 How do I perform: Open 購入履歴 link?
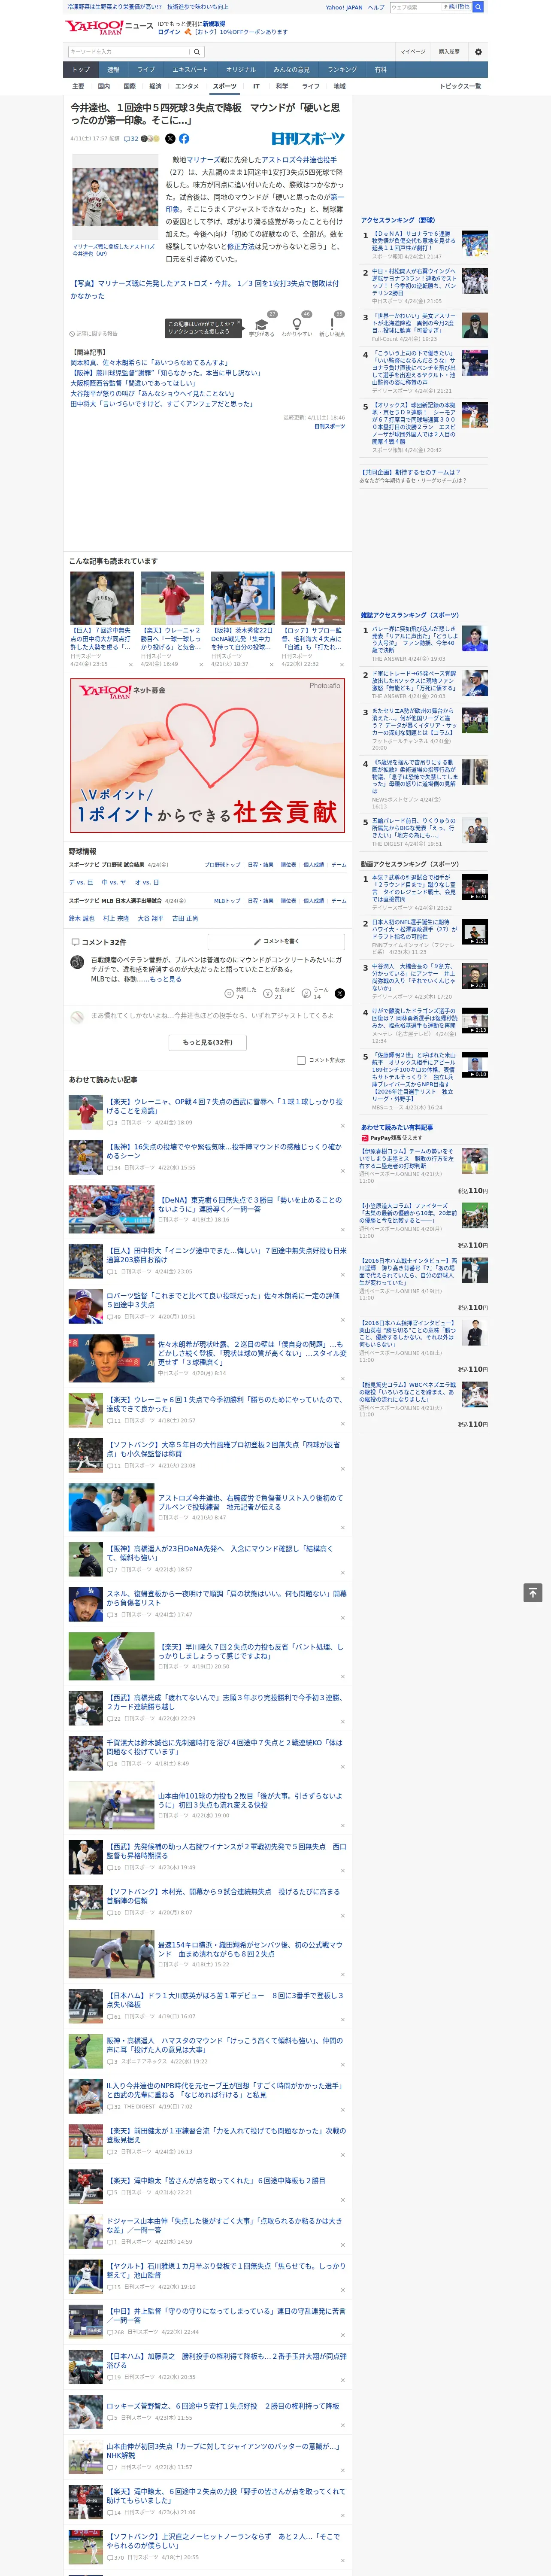pos(449,52)
